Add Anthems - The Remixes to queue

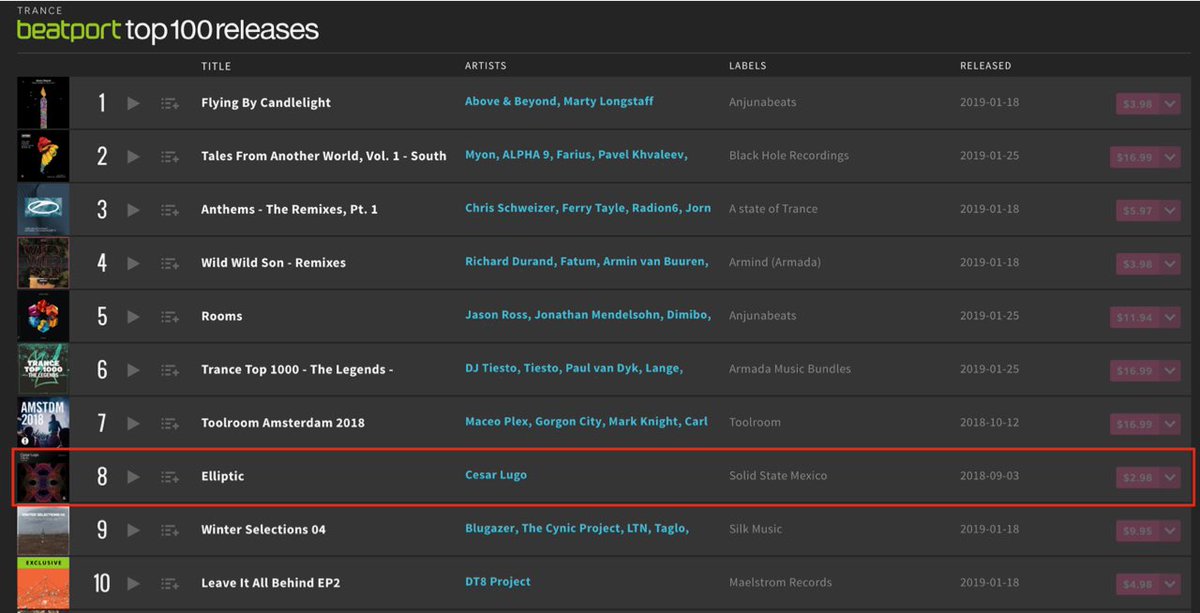(x=170, y=209)
